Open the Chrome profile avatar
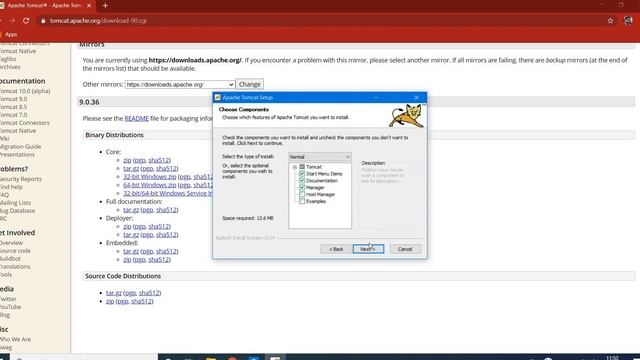Image resolution: width=640 pixels, height=360 pixels. pos(628,20)
